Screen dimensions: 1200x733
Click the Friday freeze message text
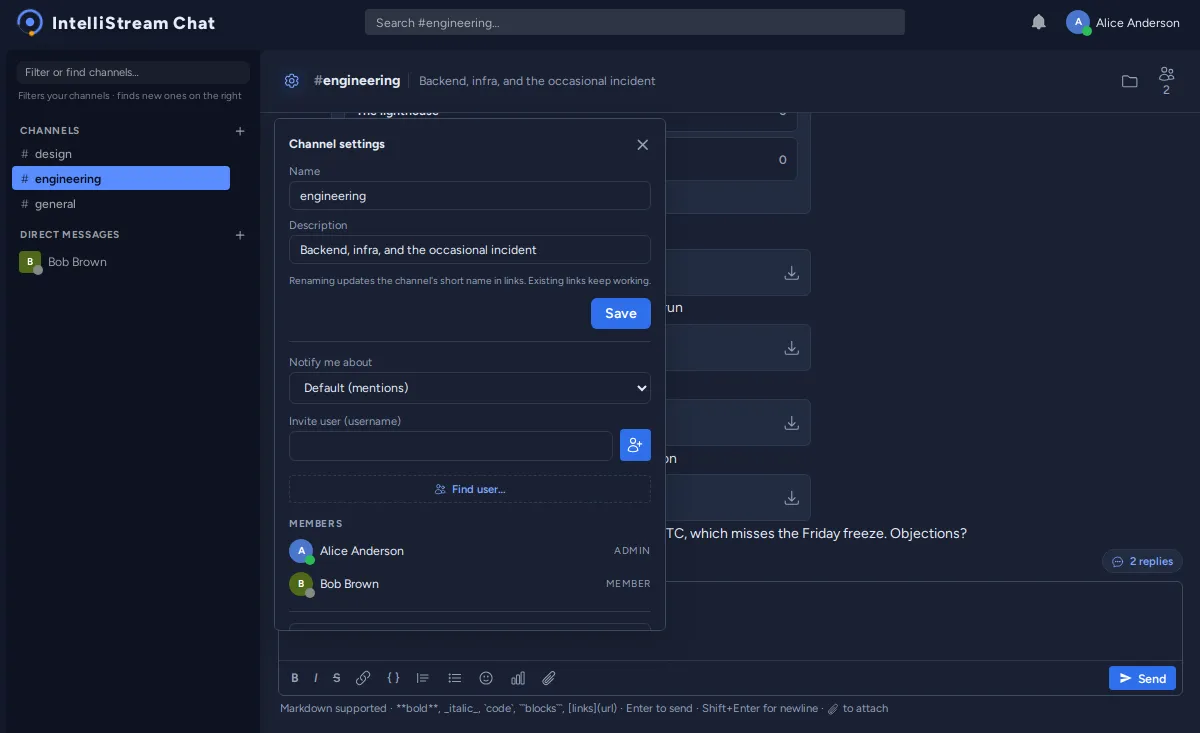(x=816, y=533)
